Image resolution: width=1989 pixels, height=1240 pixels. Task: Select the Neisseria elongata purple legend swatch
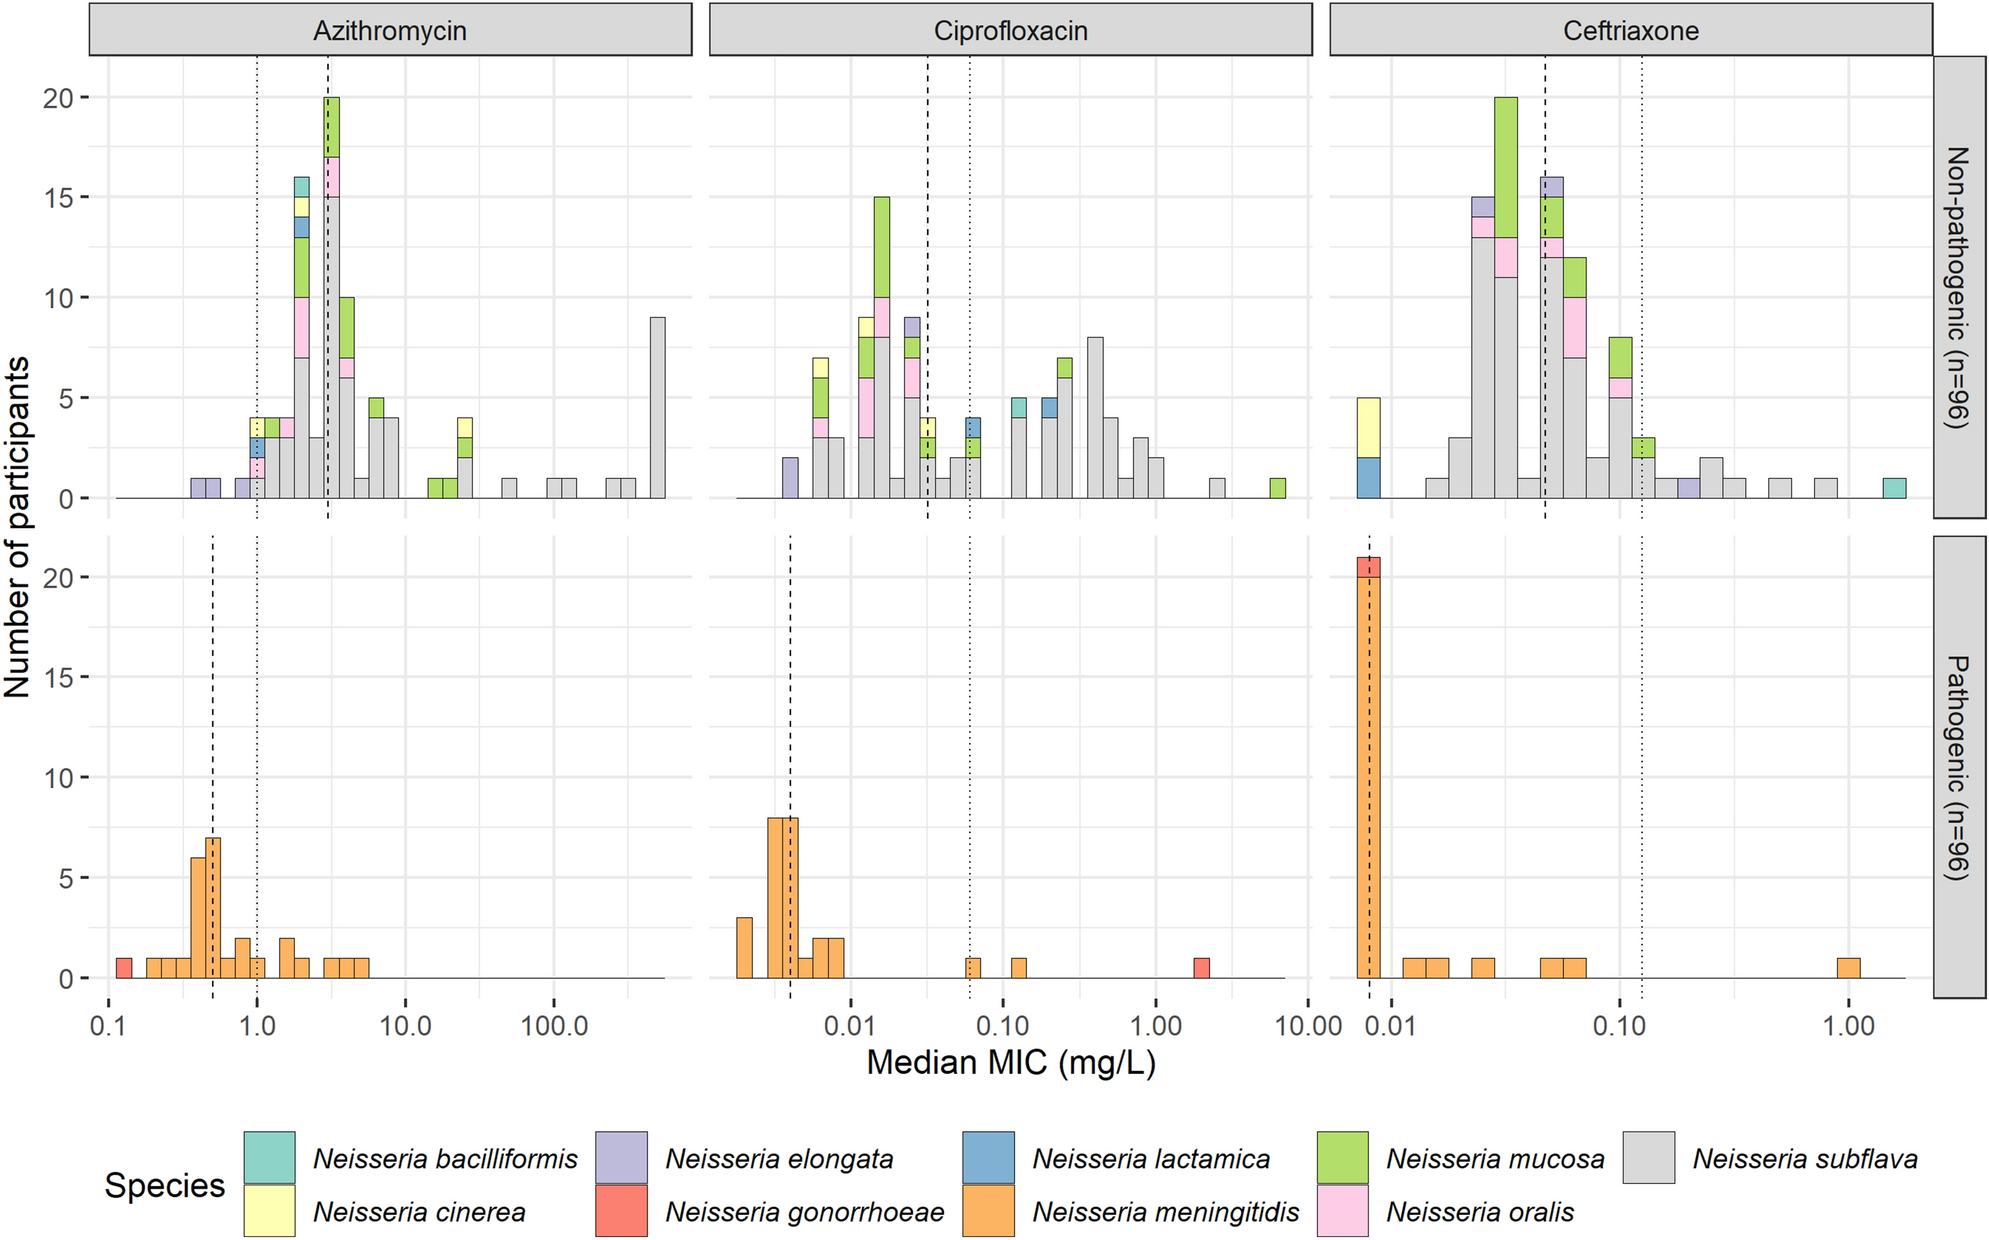click(x=621, y=1158)
